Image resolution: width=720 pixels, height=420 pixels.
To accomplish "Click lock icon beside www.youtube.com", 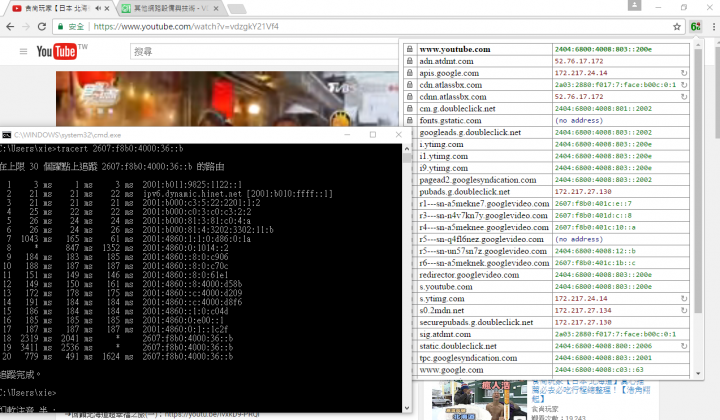I will [410, 49].
